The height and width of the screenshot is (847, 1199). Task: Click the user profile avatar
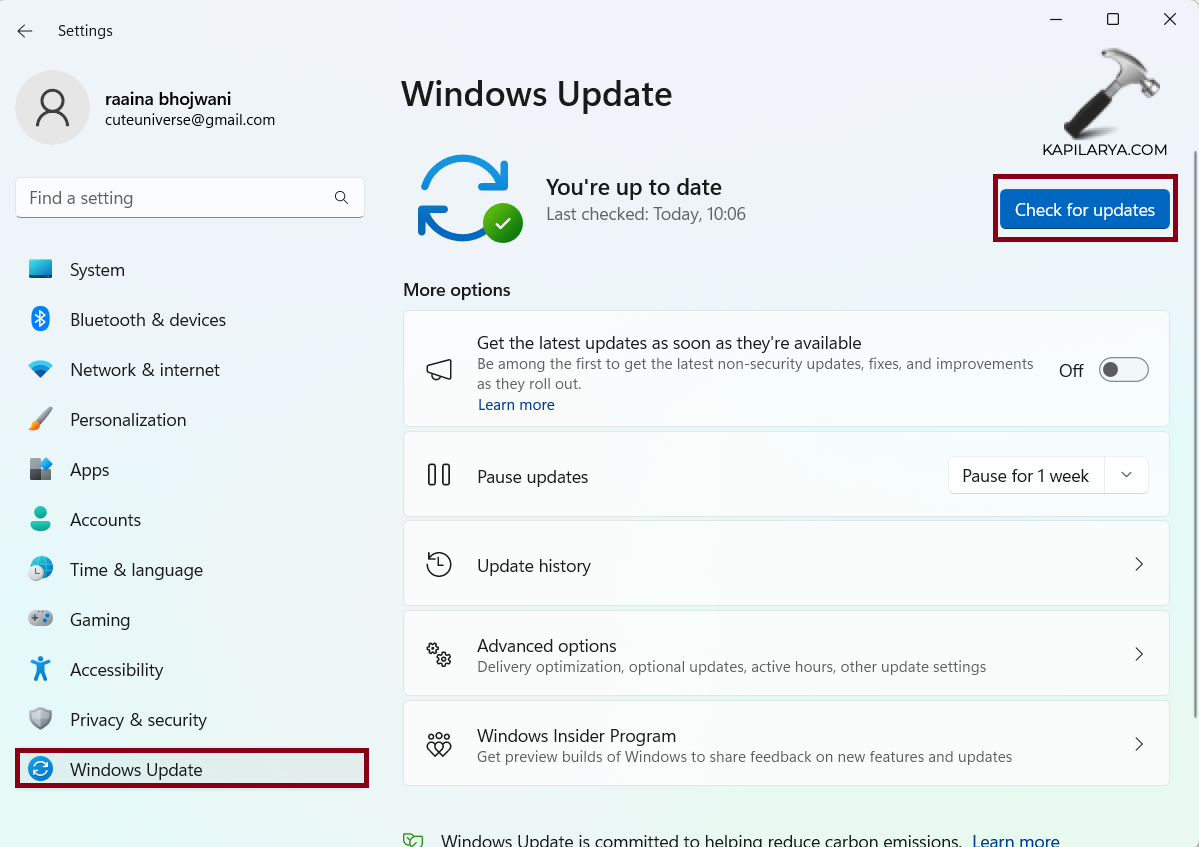(x=52, y=107)
